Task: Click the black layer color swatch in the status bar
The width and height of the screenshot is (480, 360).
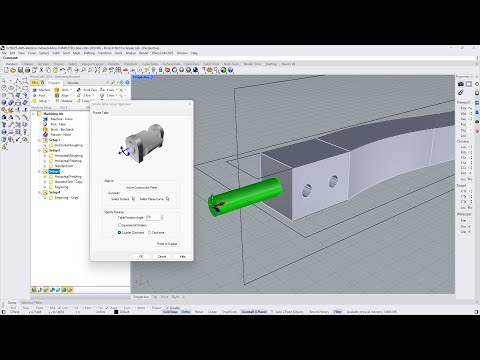Action: point(116,312)
